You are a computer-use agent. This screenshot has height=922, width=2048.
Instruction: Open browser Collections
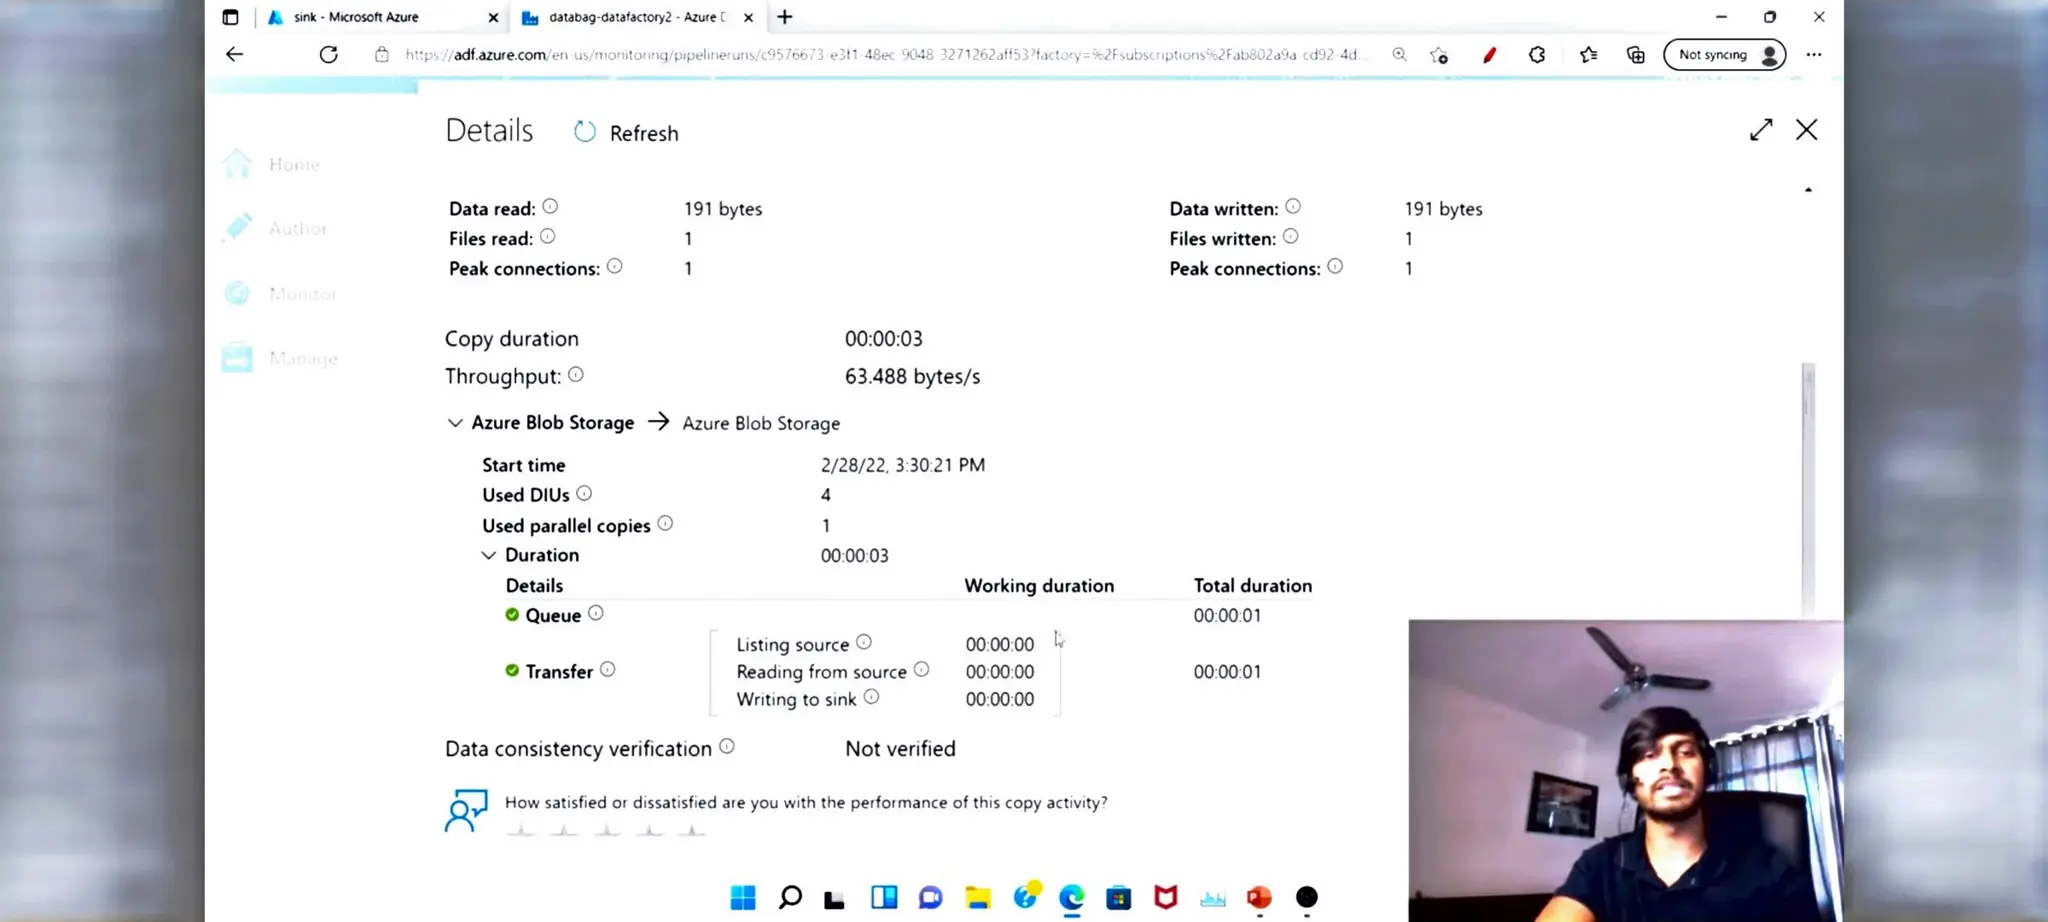coord(1636,55)
